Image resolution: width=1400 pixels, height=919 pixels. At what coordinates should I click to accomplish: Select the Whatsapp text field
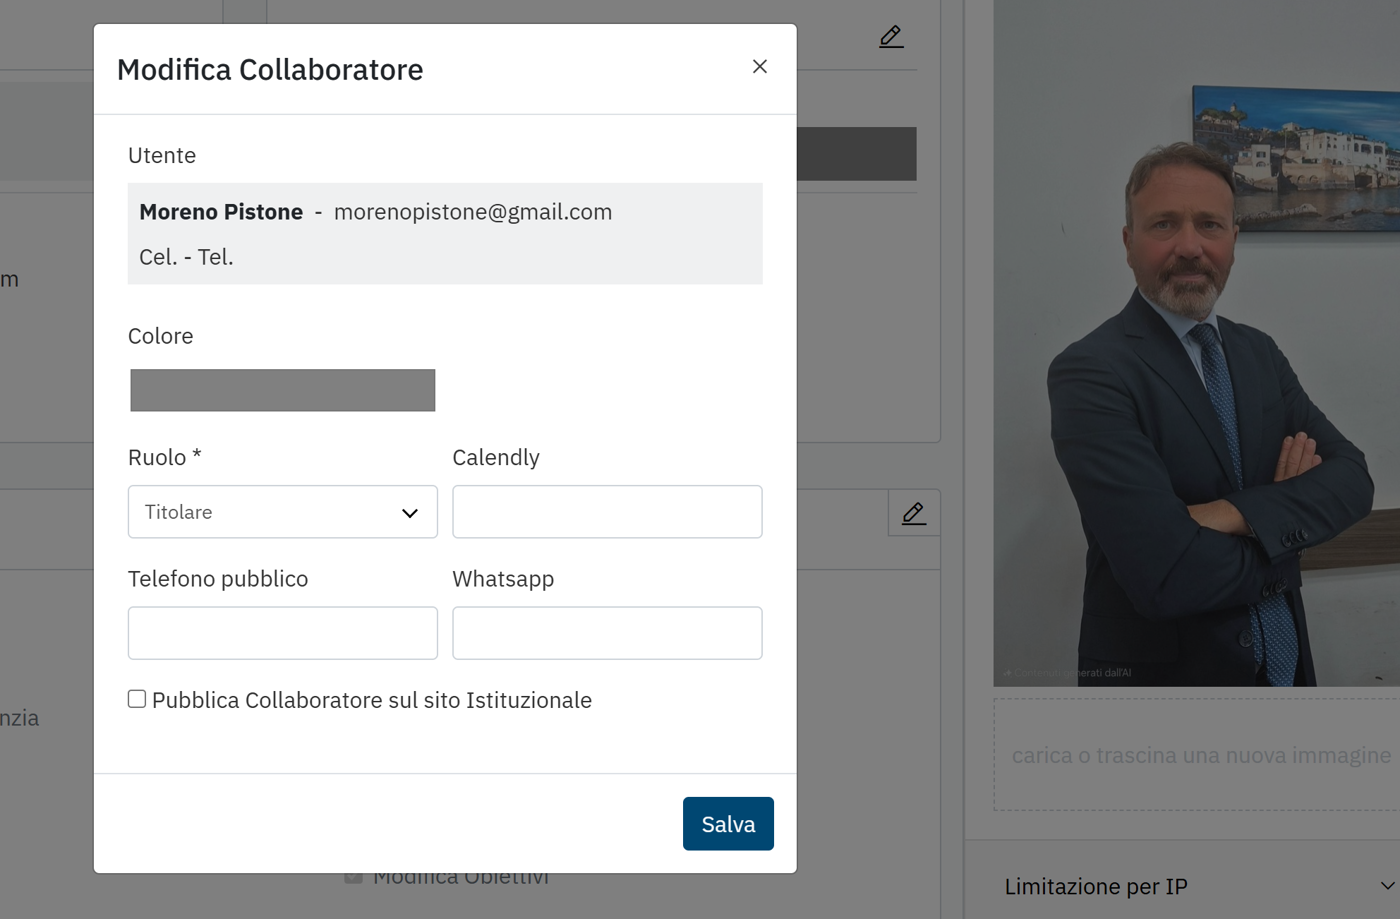(x=607, y=633)
